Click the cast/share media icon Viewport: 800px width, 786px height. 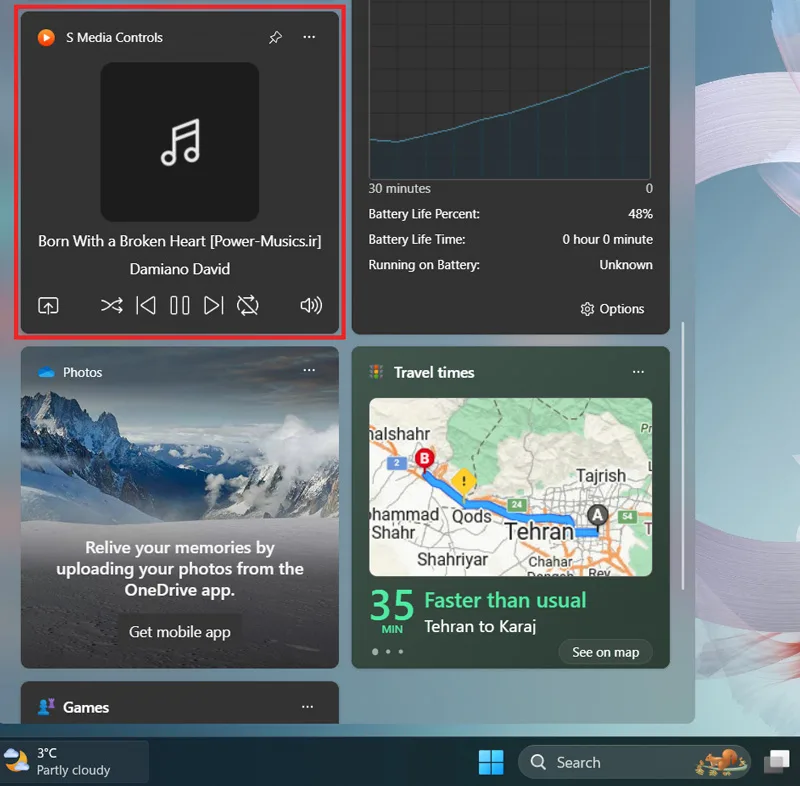[x=48, y=306]
